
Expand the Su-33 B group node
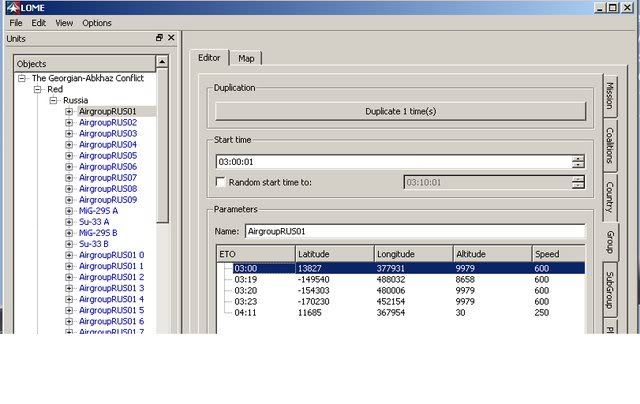tap(69, 244)
